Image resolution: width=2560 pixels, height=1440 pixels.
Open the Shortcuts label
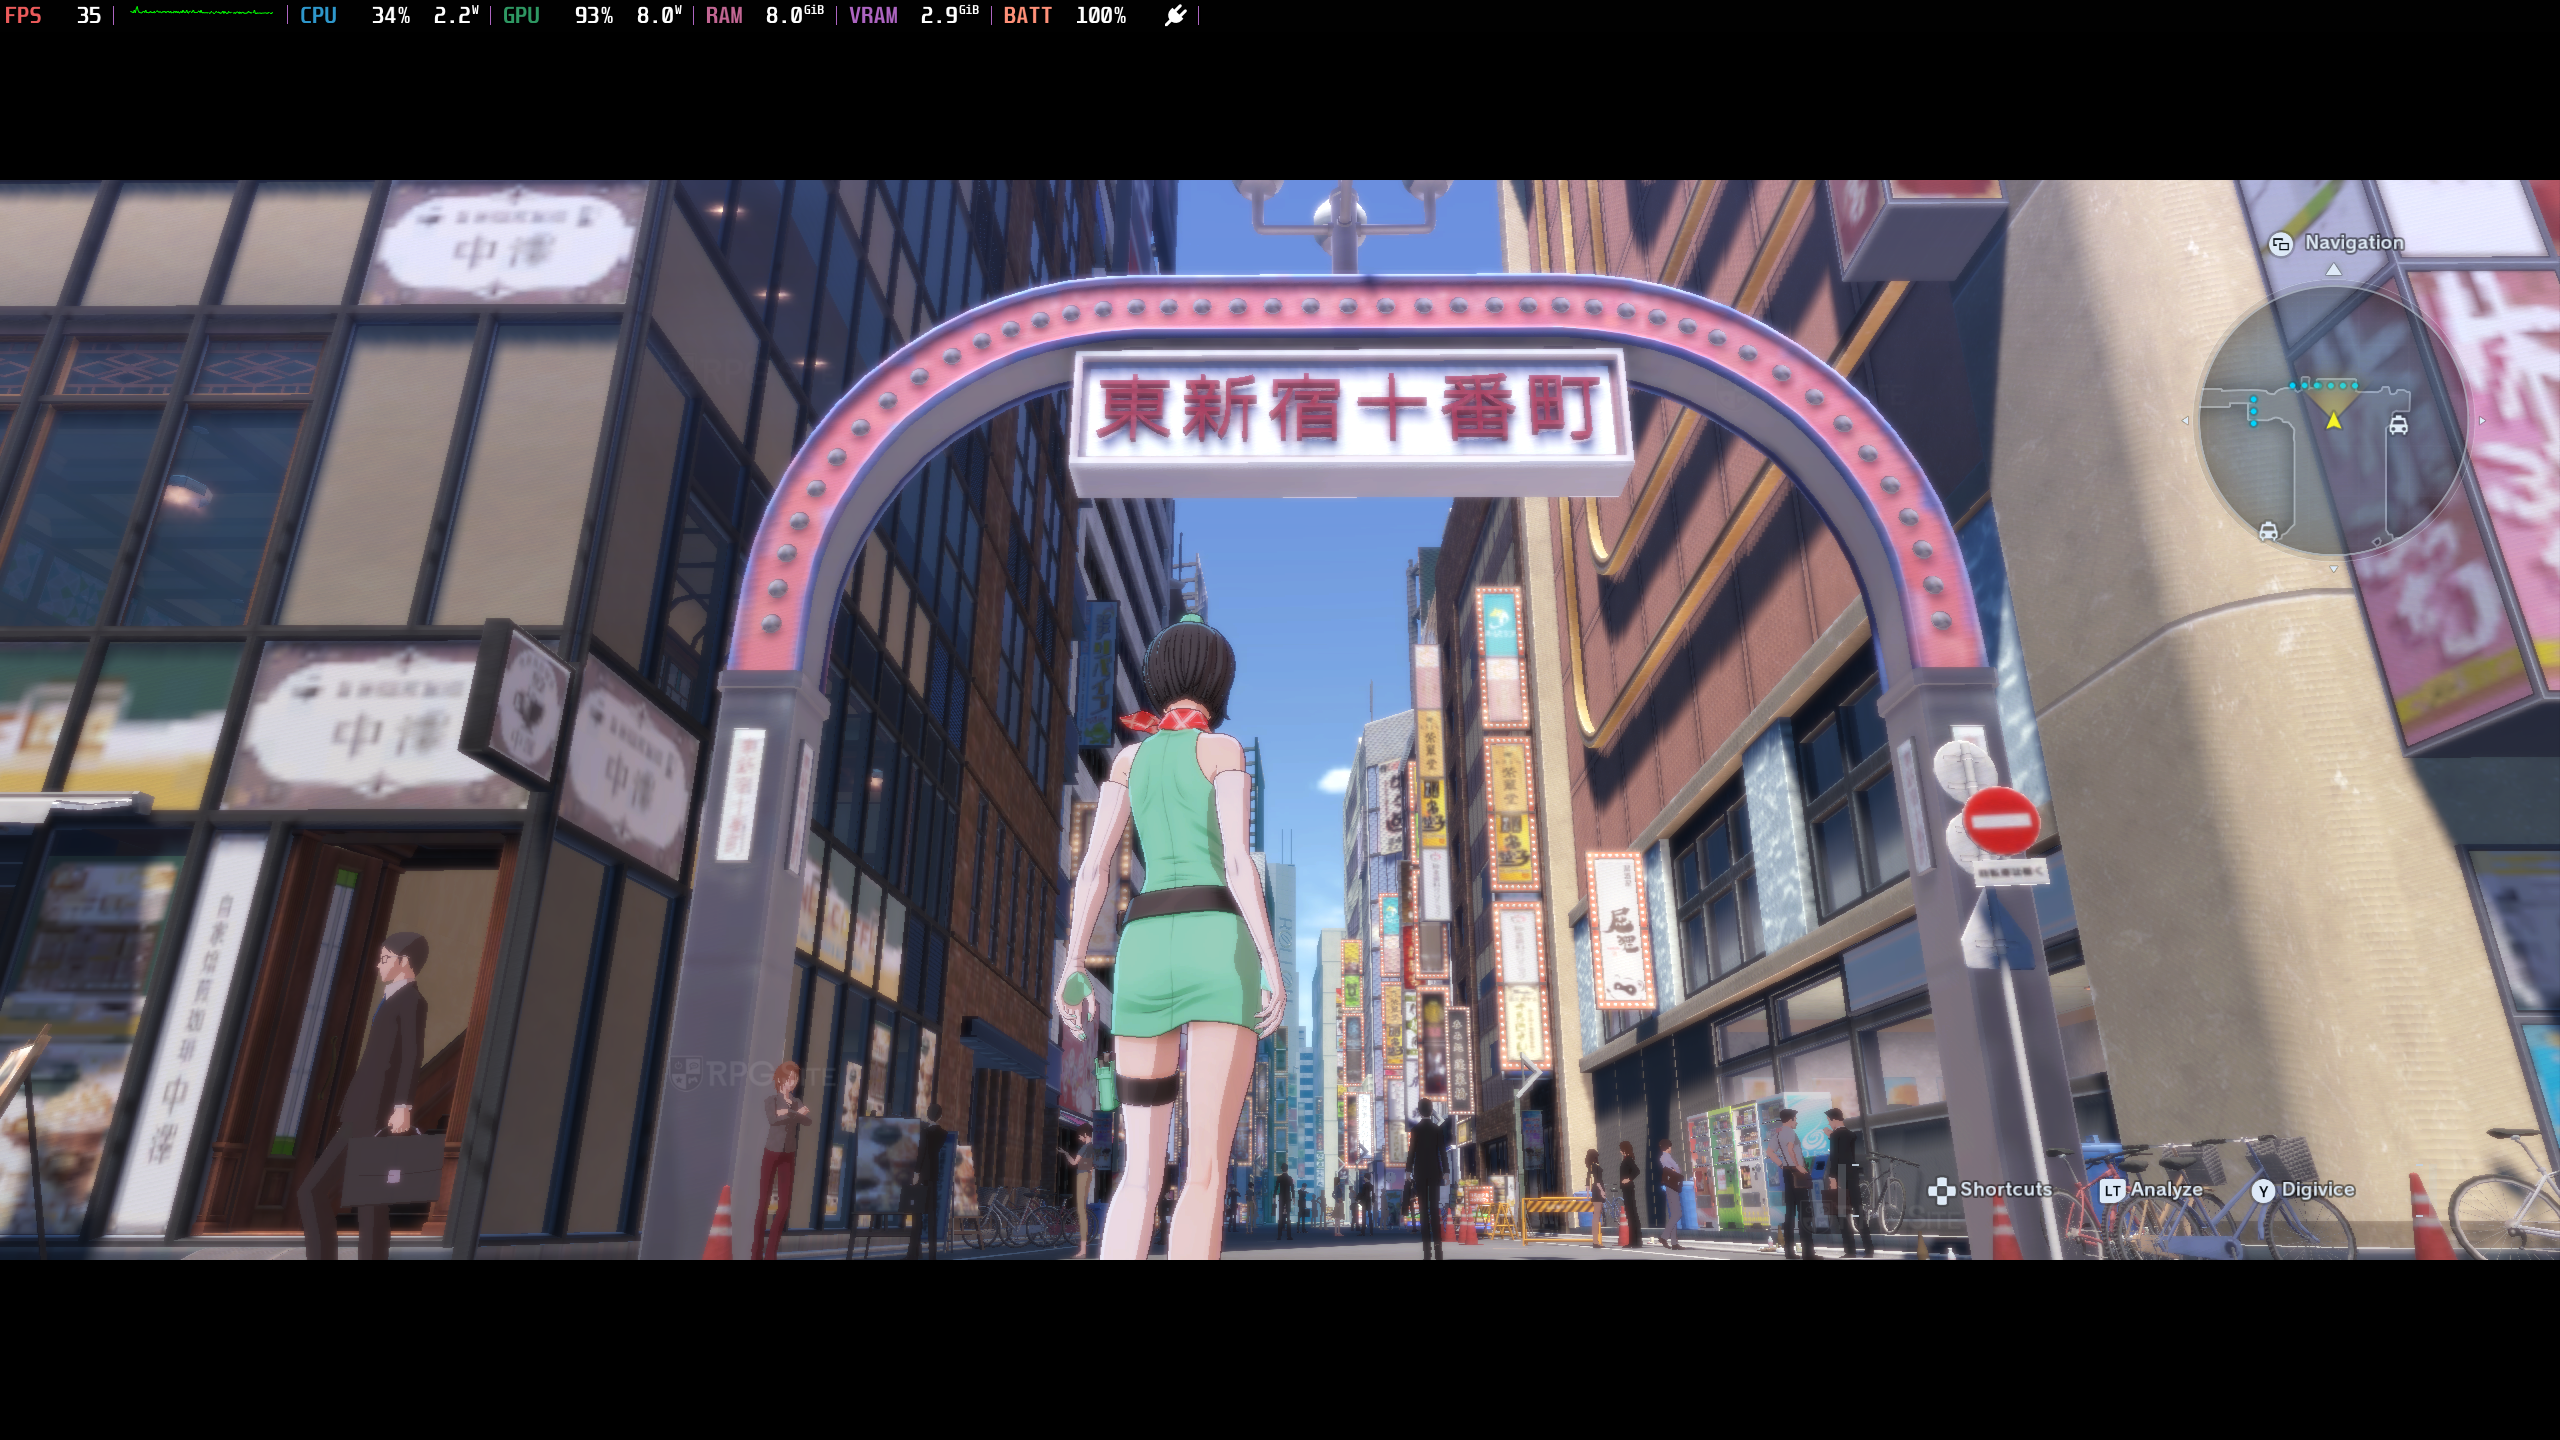2005,1189
